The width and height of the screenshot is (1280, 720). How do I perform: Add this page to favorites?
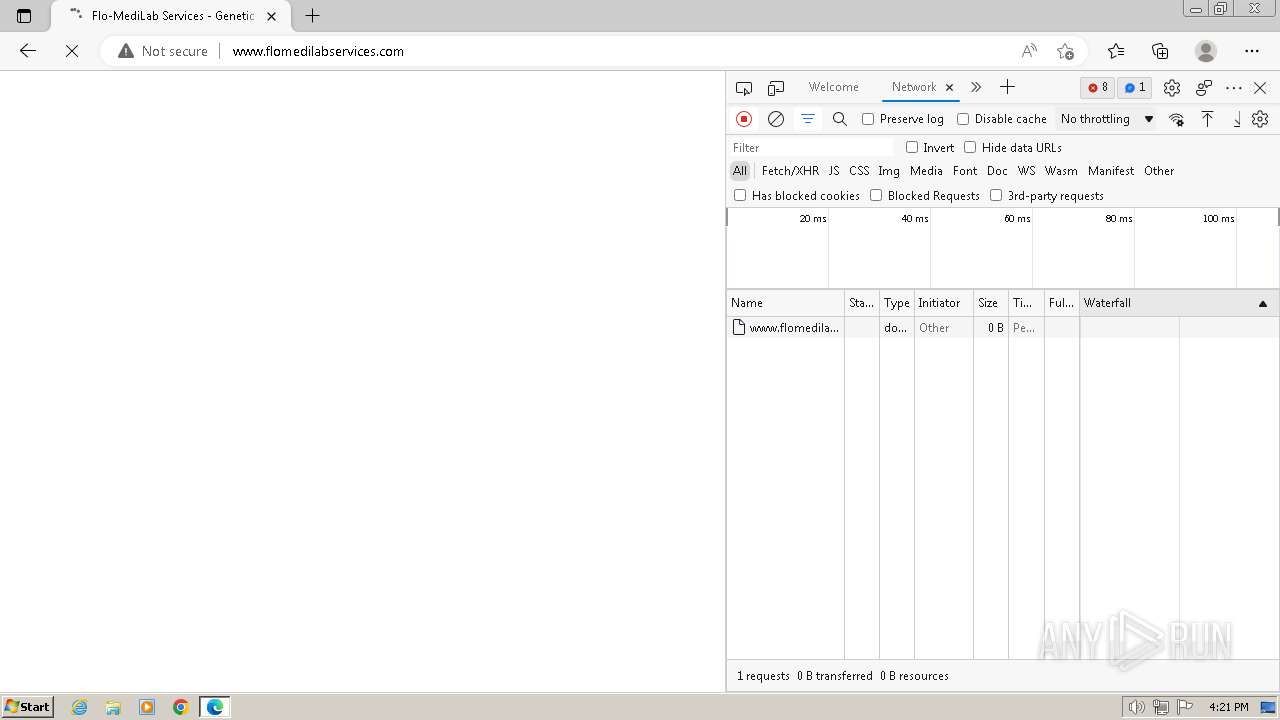coord(1065,51)
